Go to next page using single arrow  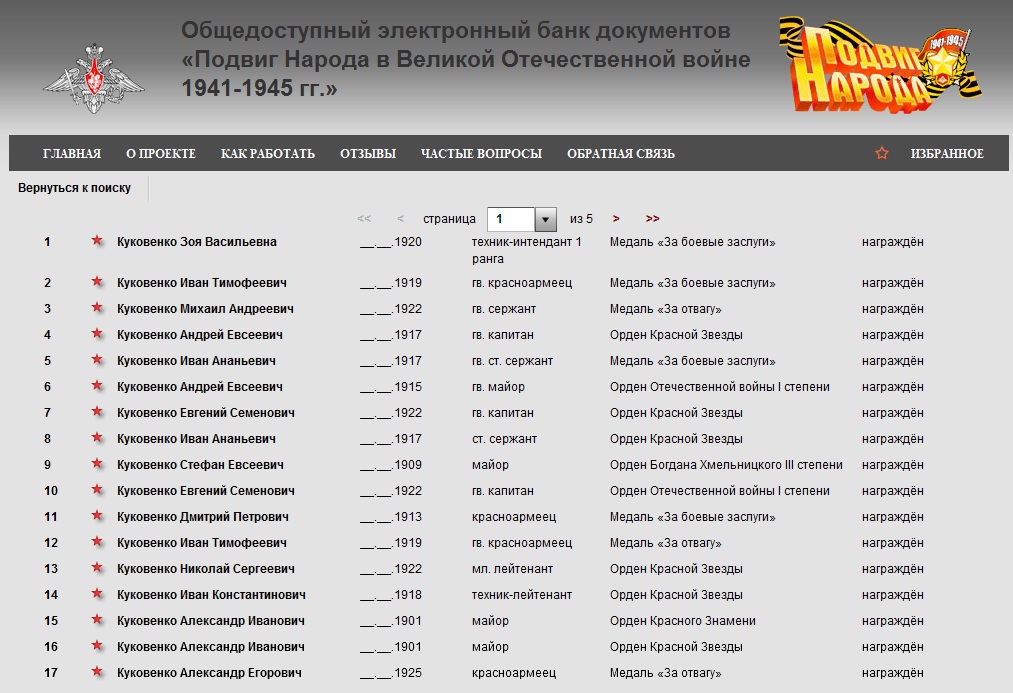pyautogui.click(x=616, y=219)
